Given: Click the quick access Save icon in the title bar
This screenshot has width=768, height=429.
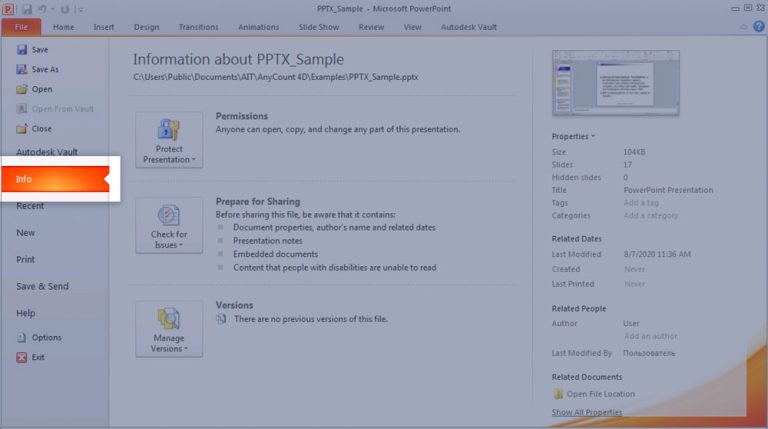Looking at the screenshot, I should coord(26,9).
